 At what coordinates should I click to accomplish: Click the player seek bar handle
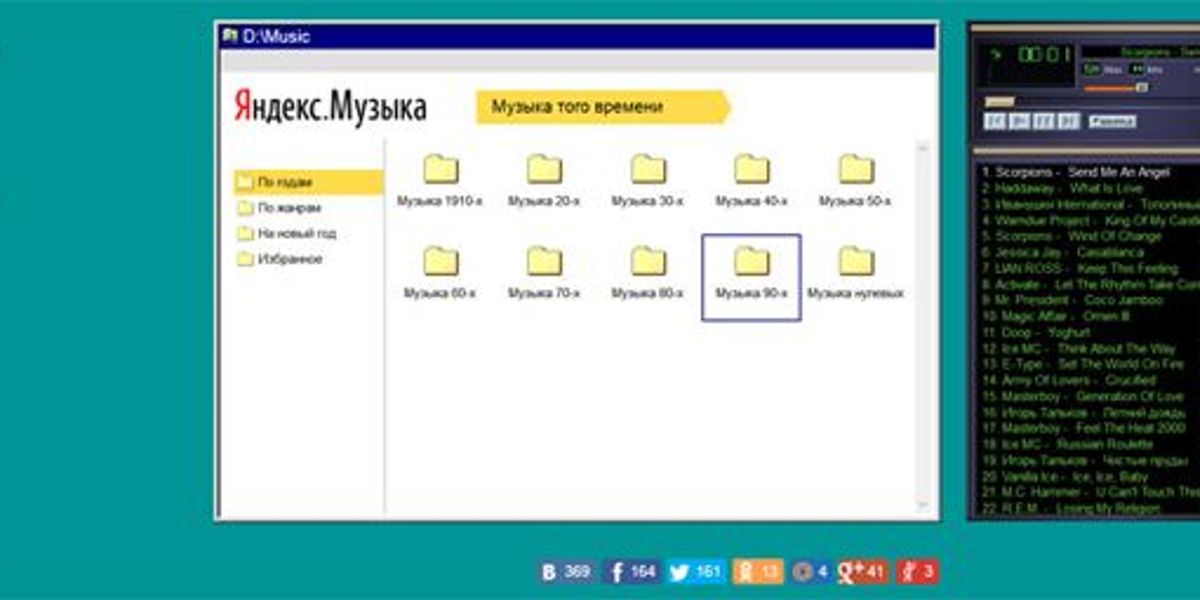(x=999, y=101)
